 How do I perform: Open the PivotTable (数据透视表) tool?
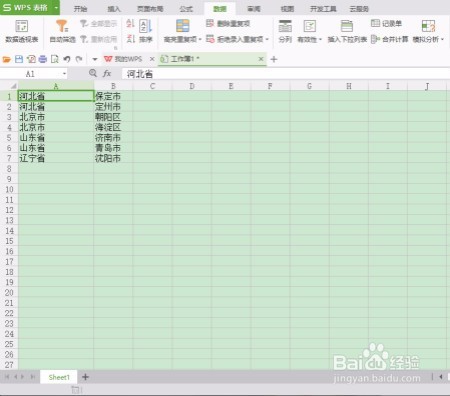pos(22,31)
